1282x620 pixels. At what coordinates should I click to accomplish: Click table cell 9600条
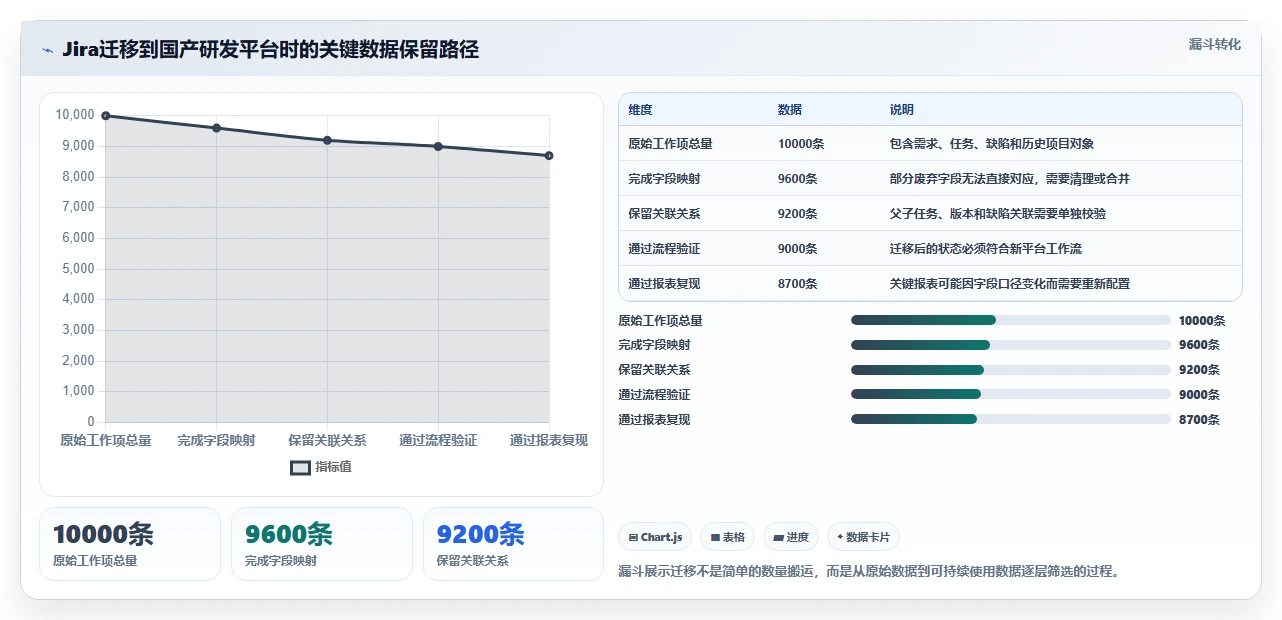pyautogui.click(x=797, y=179)
